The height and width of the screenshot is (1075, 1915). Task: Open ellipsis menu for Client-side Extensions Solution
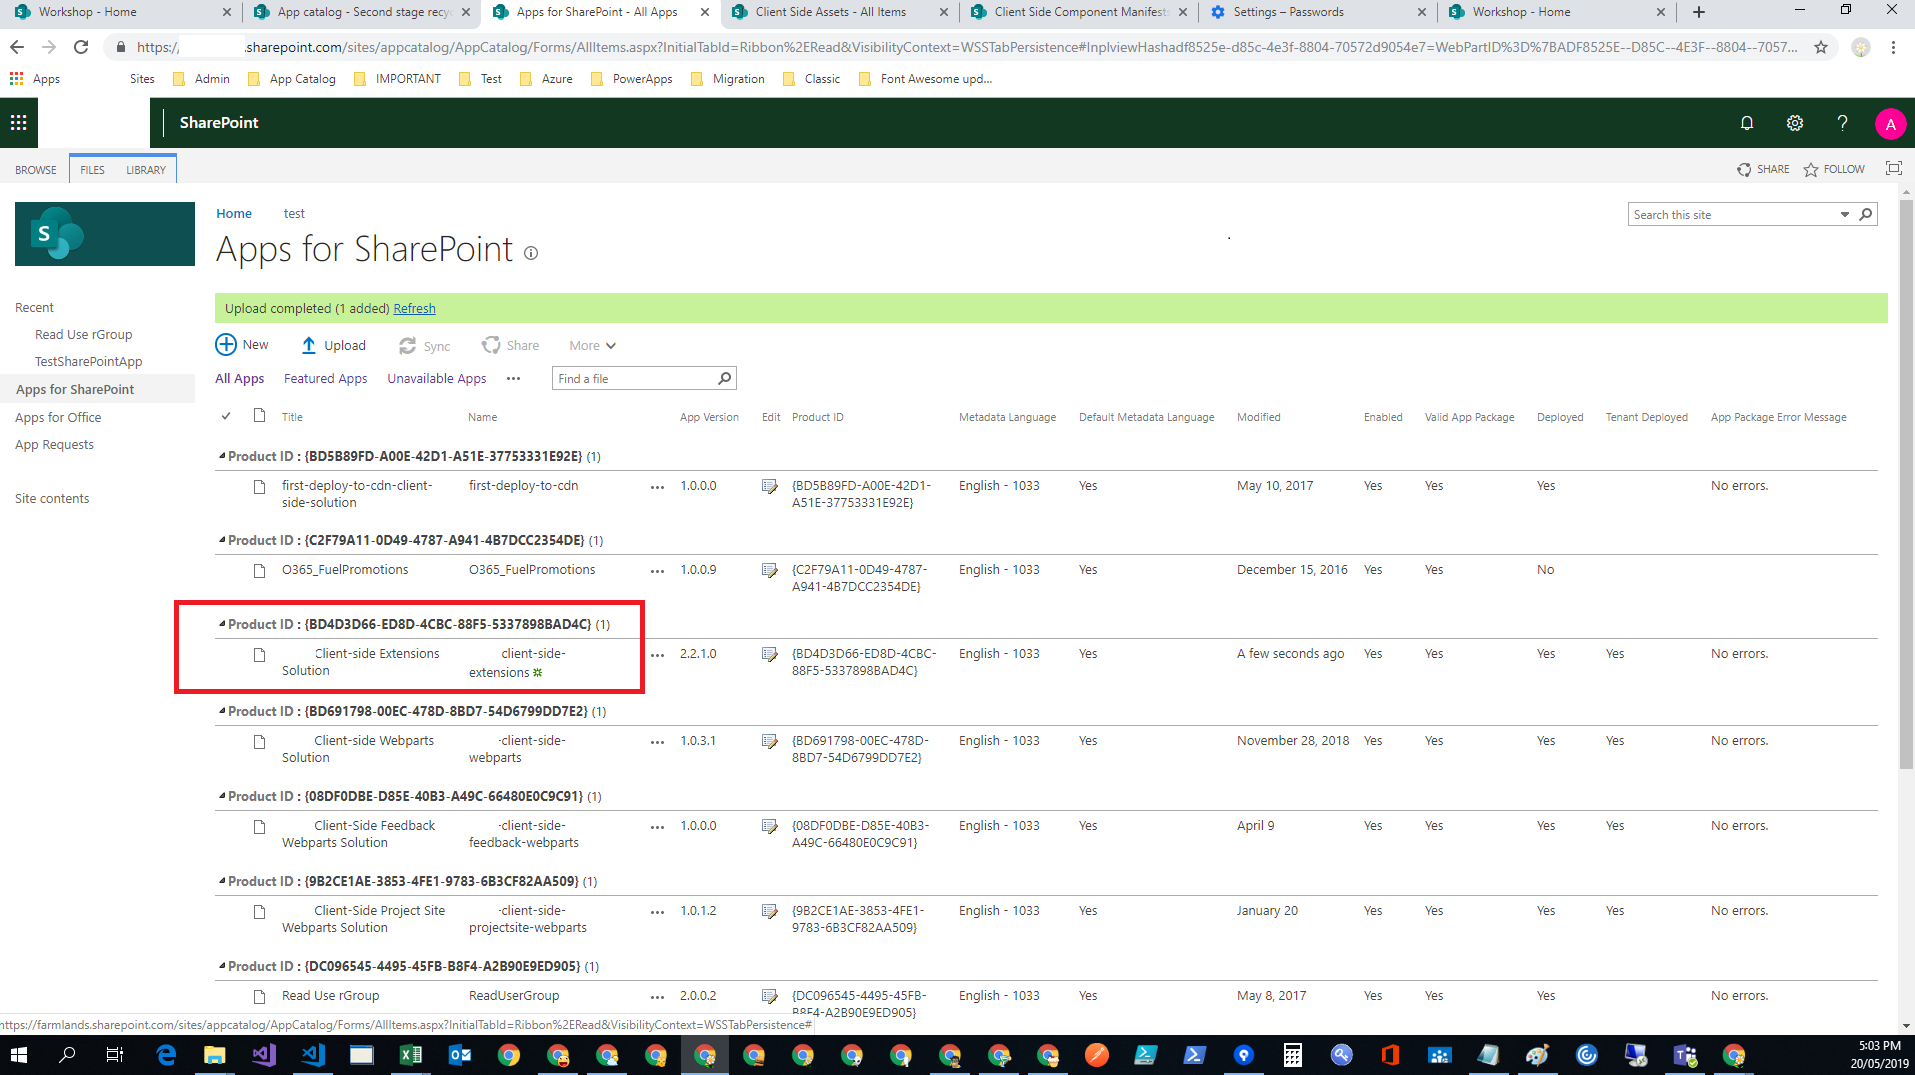pyautogui.click(x=657, y=655)
